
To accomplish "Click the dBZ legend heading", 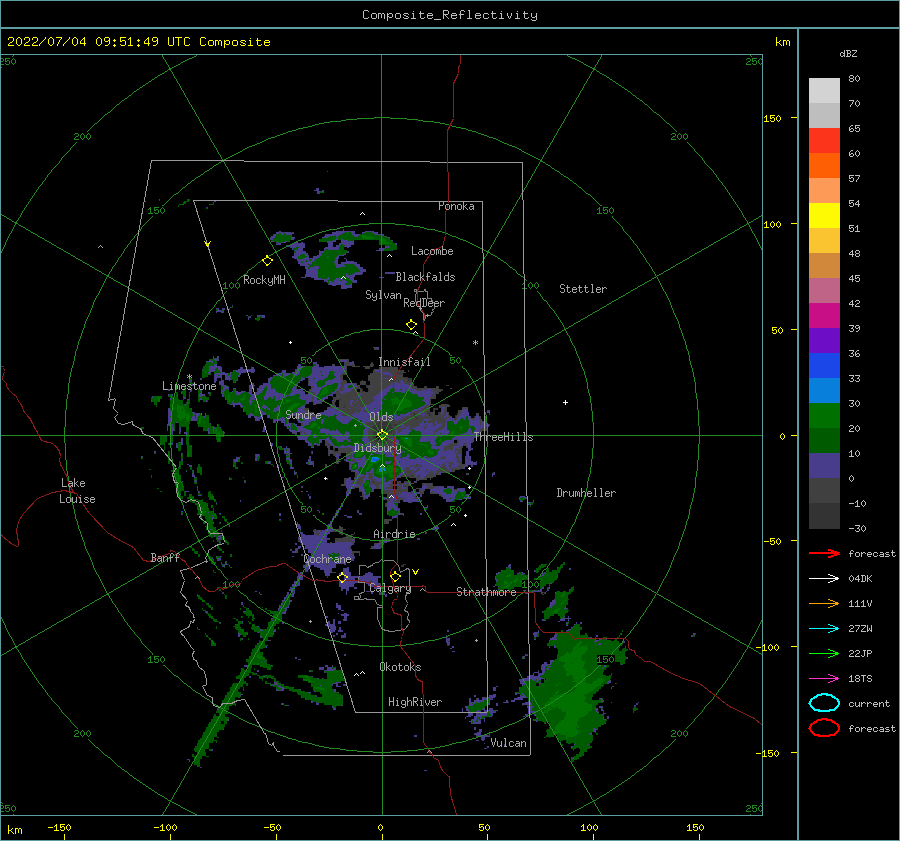I will (x=848, y=53).
